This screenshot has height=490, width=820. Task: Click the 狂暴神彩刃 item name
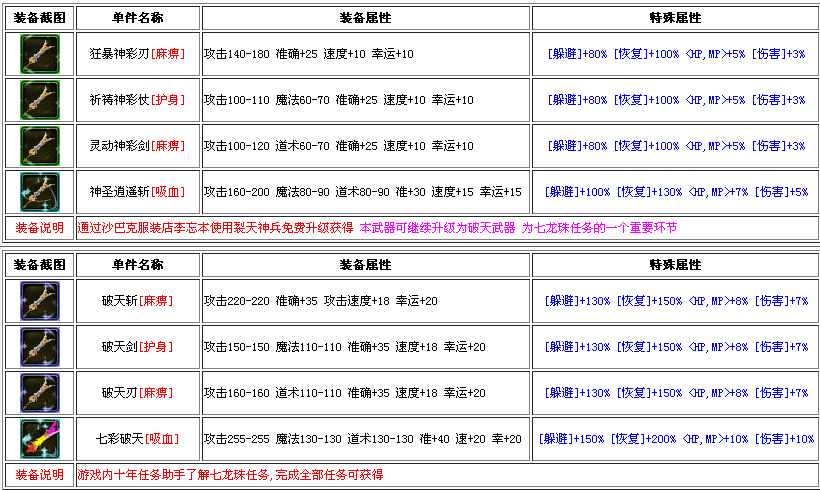(120, 54)
